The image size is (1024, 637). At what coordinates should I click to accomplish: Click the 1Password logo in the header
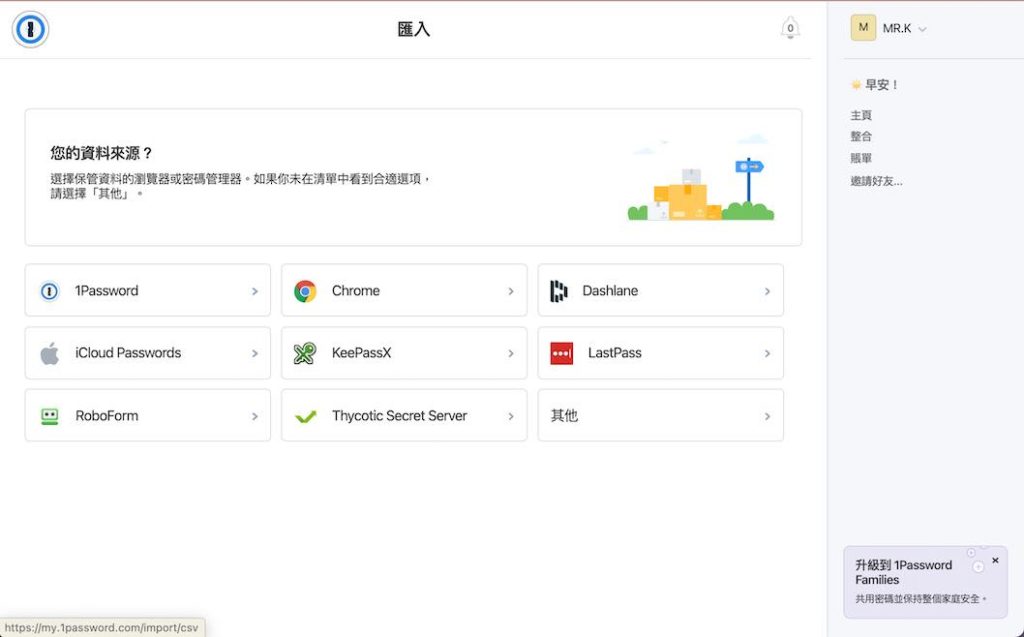tap(30, 29)
